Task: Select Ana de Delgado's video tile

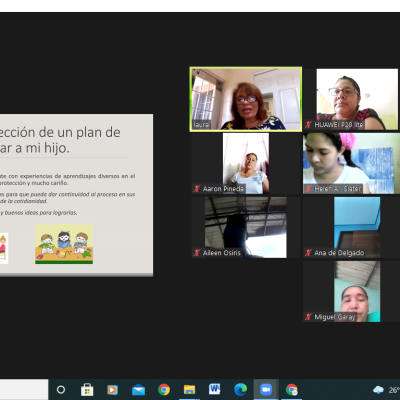Action: pos(351,227)
